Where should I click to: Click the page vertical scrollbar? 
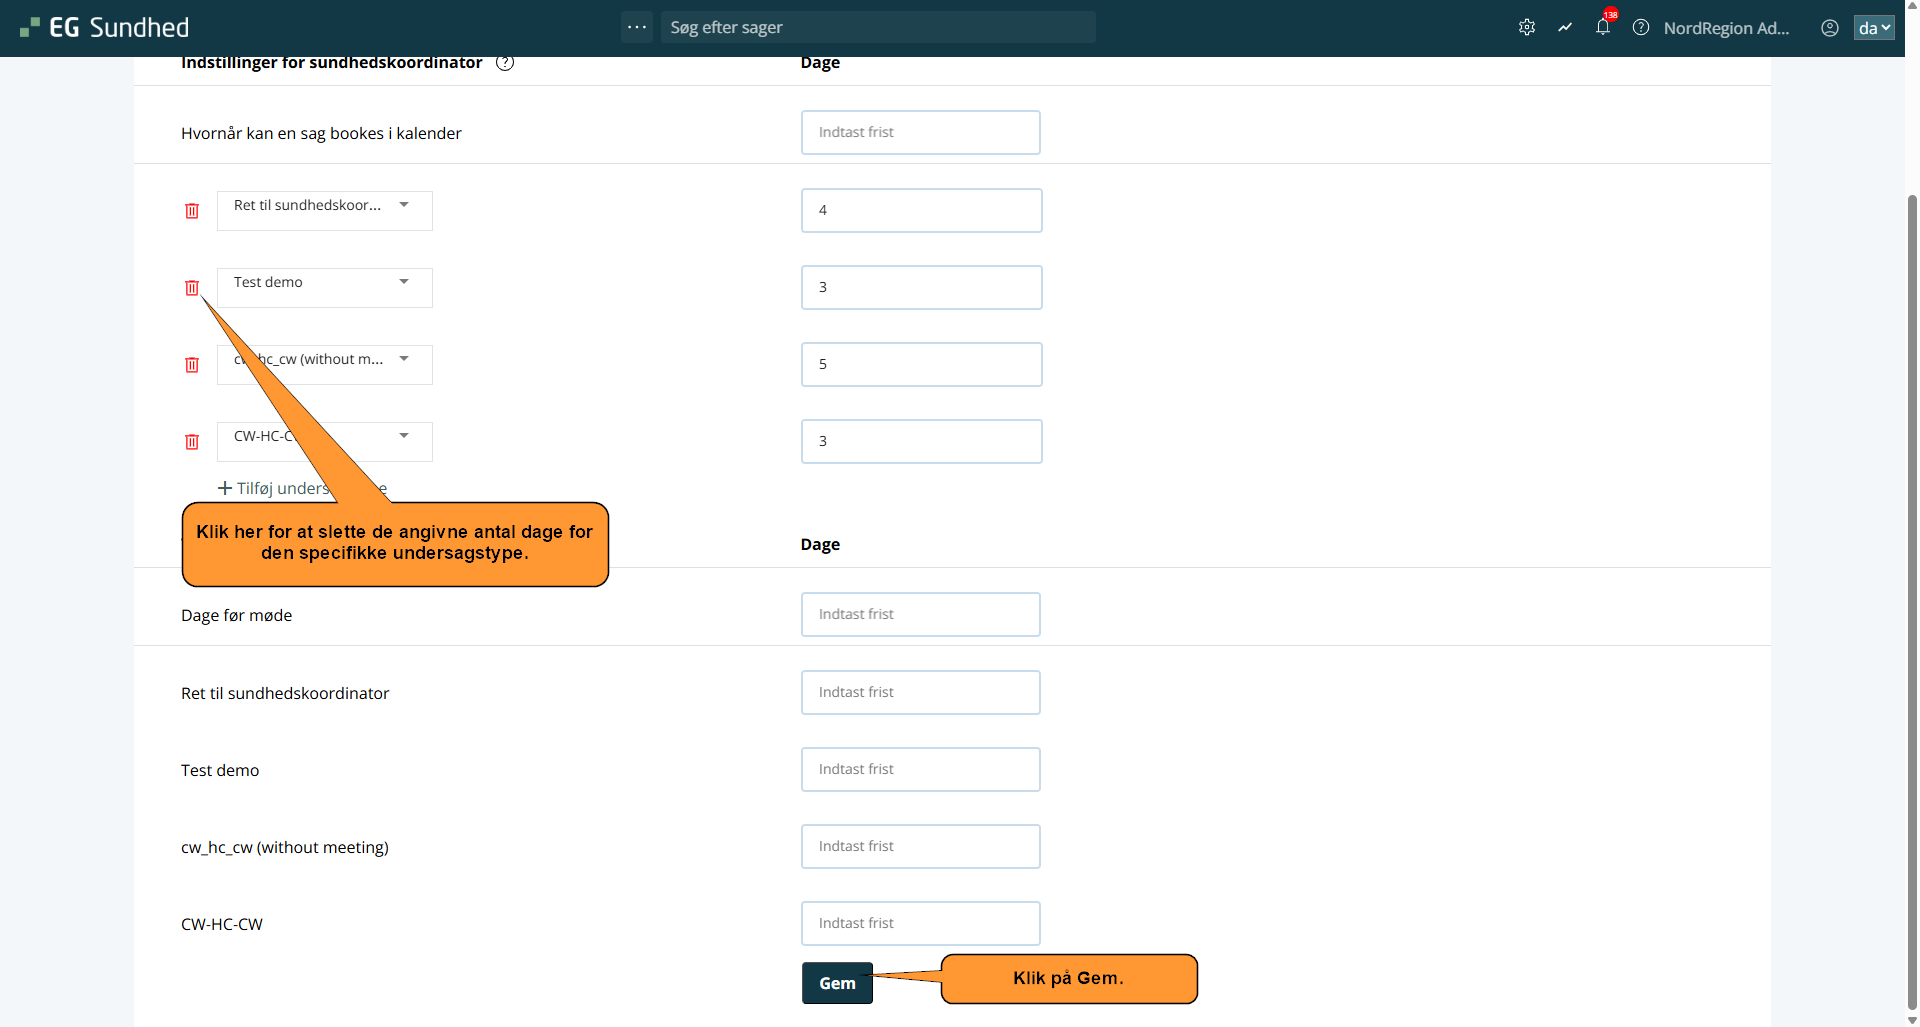coord(1912,600)
